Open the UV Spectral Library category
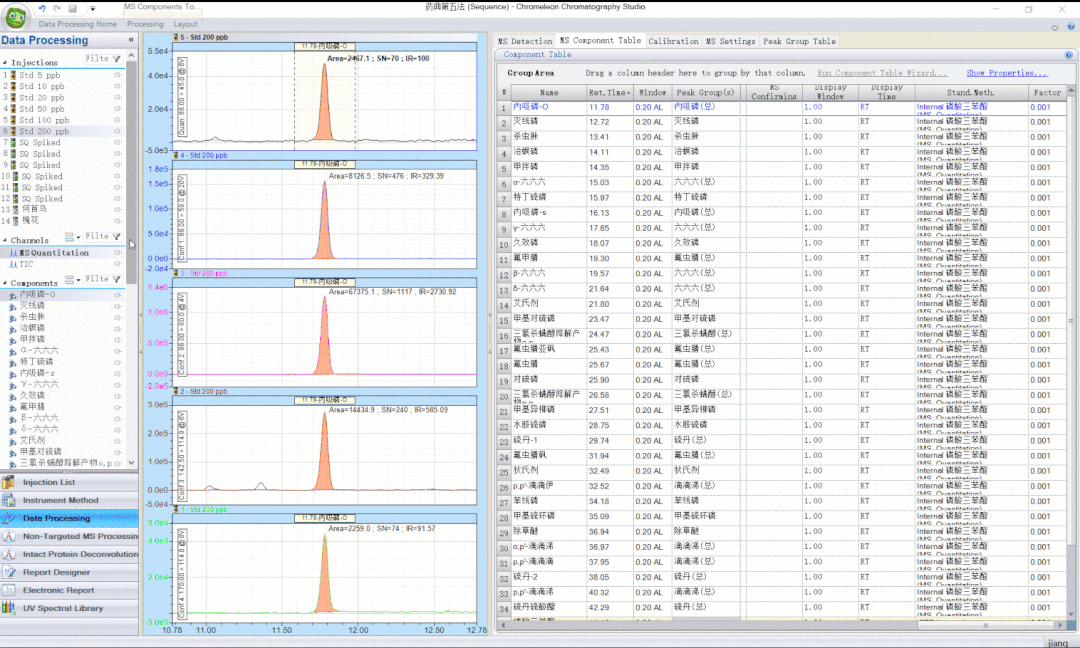The image size is (1080, 648). (62, 608)
